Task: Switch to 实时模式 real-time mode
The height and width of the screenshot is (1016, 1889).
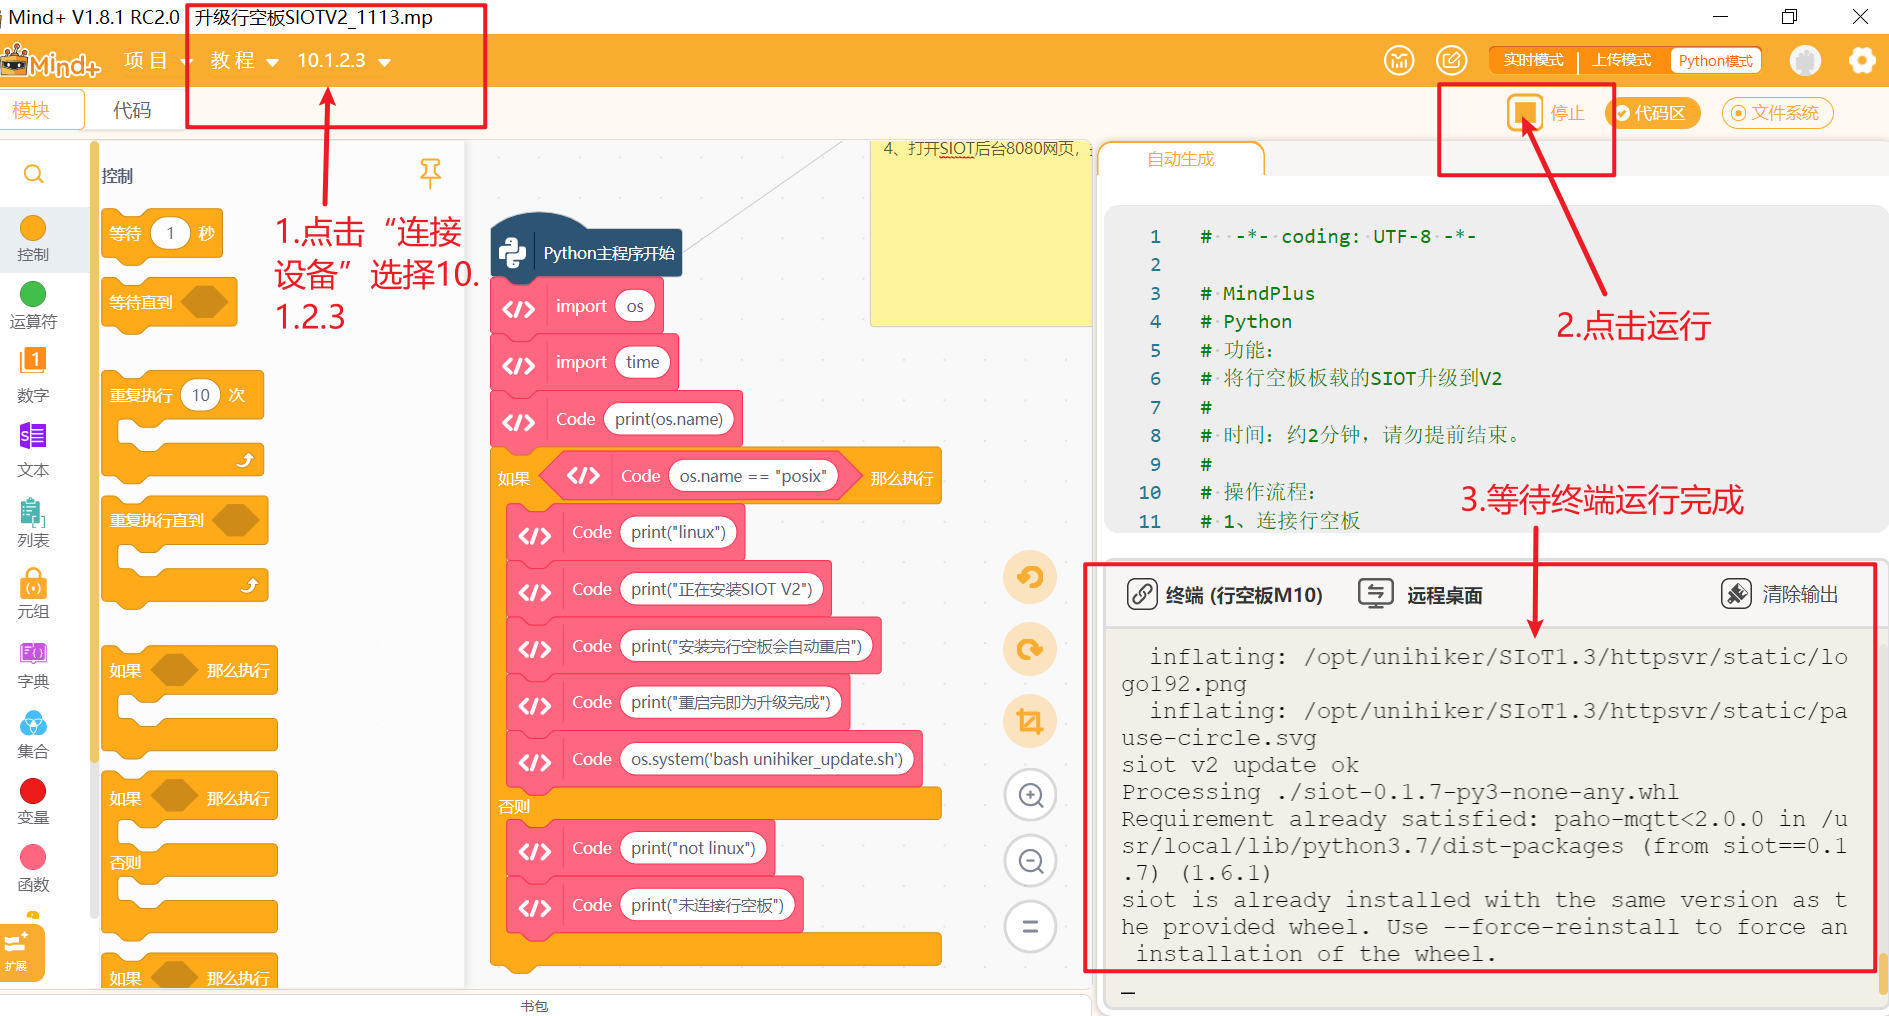Action: (x=1533, y=61)
